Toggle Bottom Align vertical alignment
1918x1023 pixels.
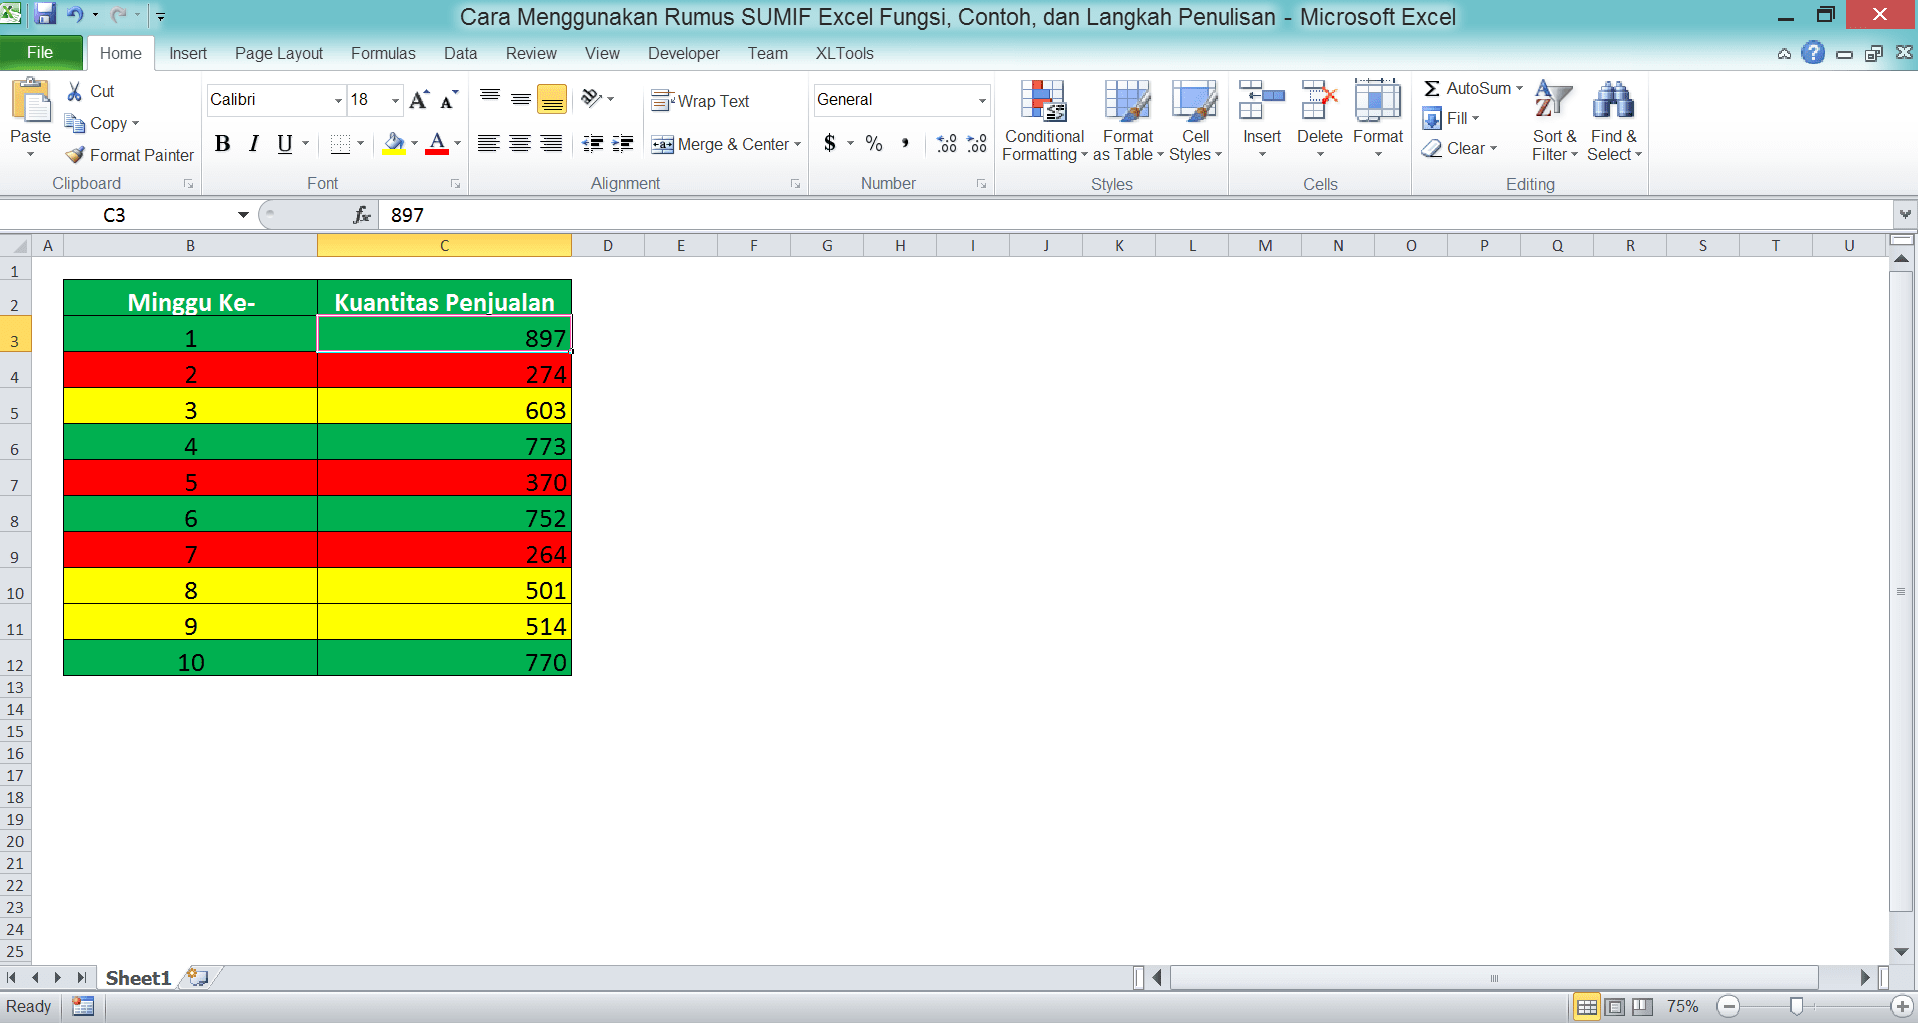[x=551, y=98]
